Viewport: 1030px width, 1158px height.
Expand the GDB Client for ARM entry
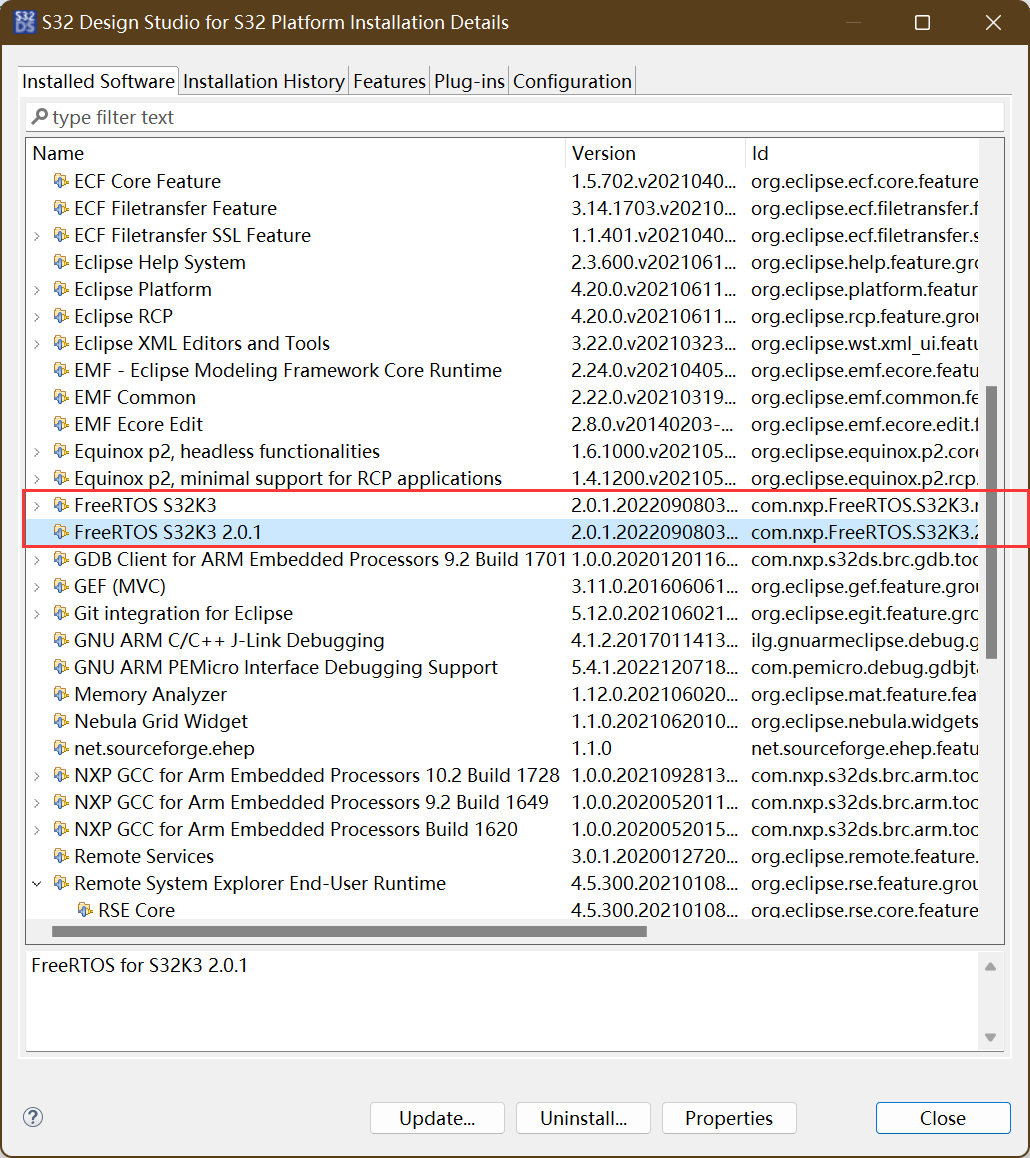tap(37, 559)
